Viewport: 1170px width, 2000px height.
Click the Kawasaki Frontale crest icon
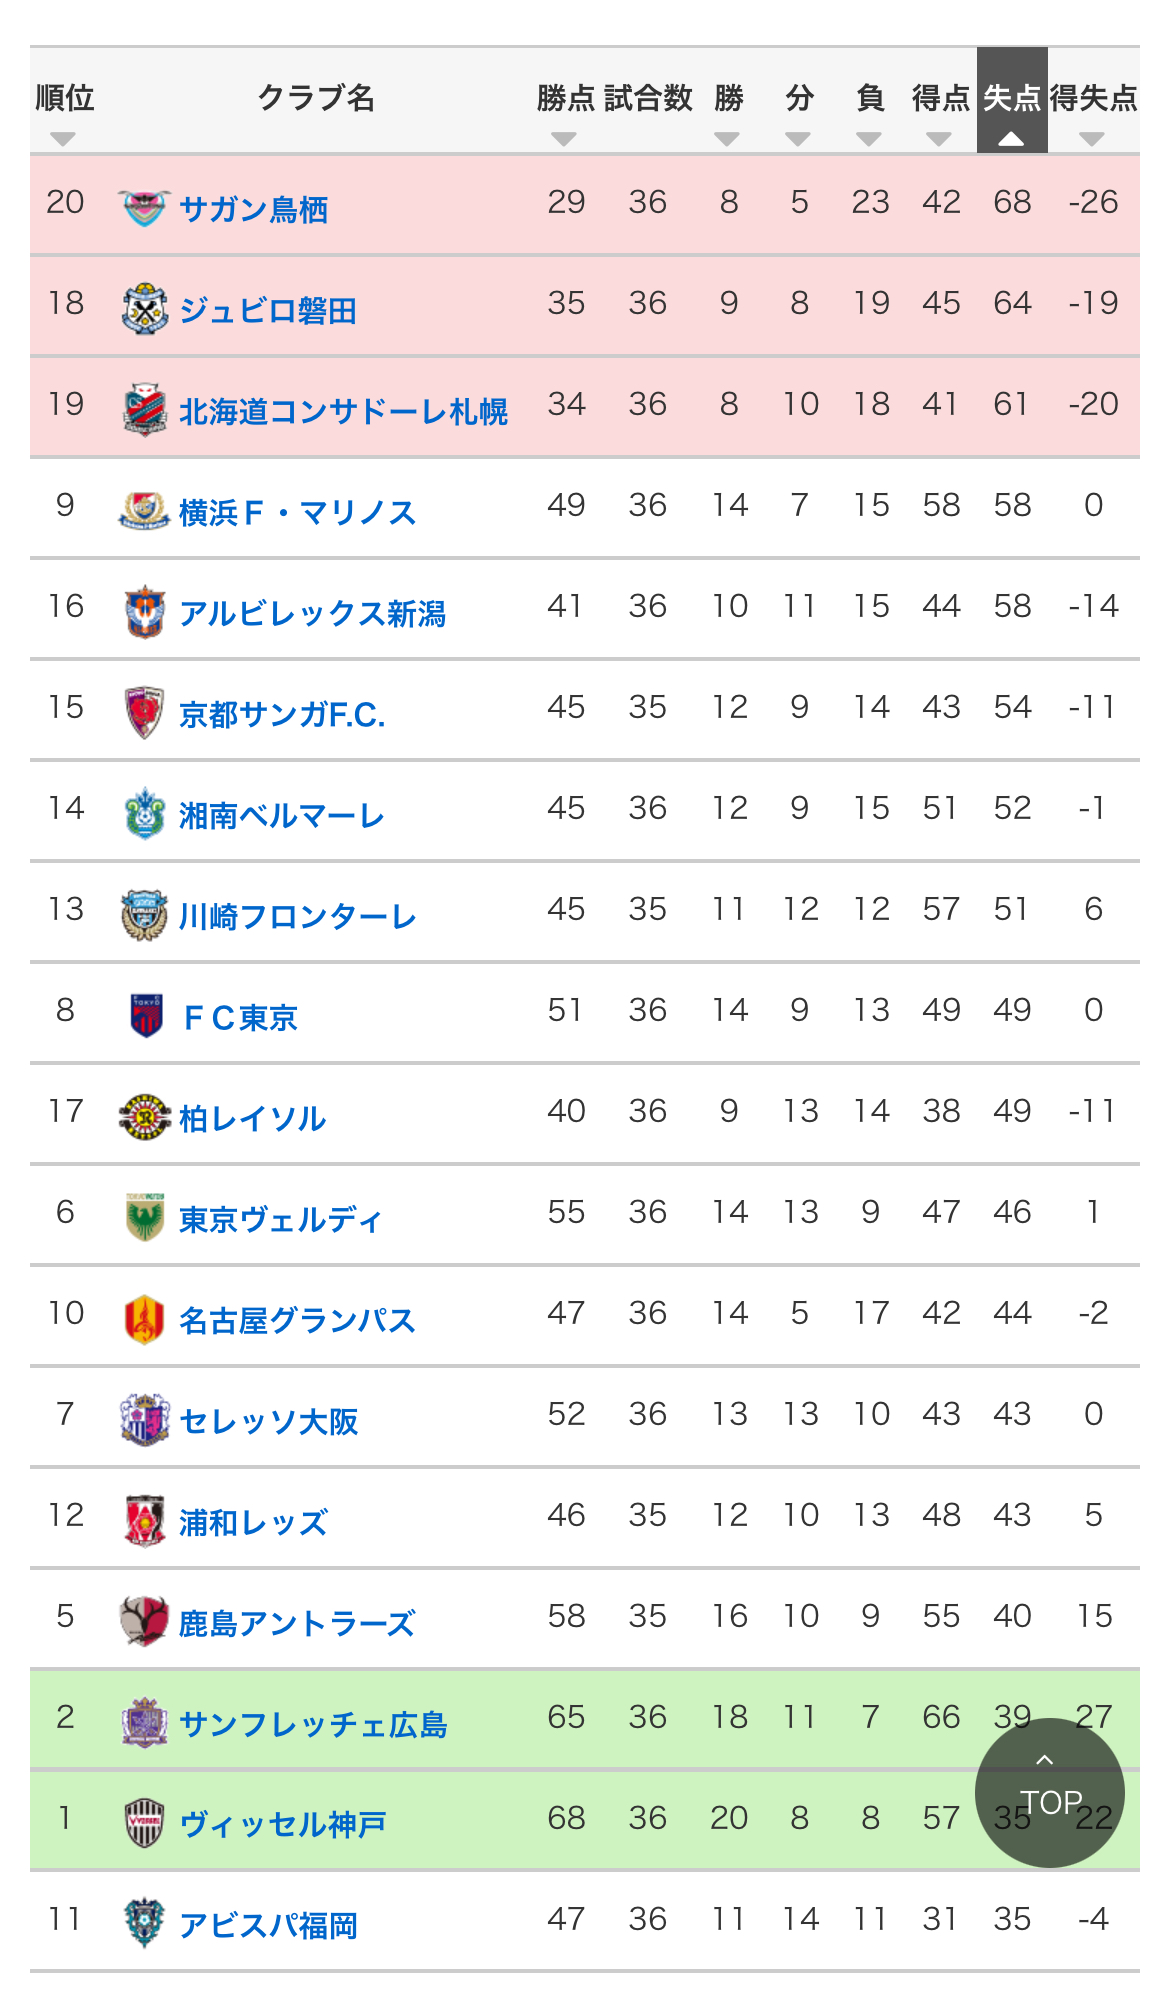pyautogui.click(x=144, y=915)
